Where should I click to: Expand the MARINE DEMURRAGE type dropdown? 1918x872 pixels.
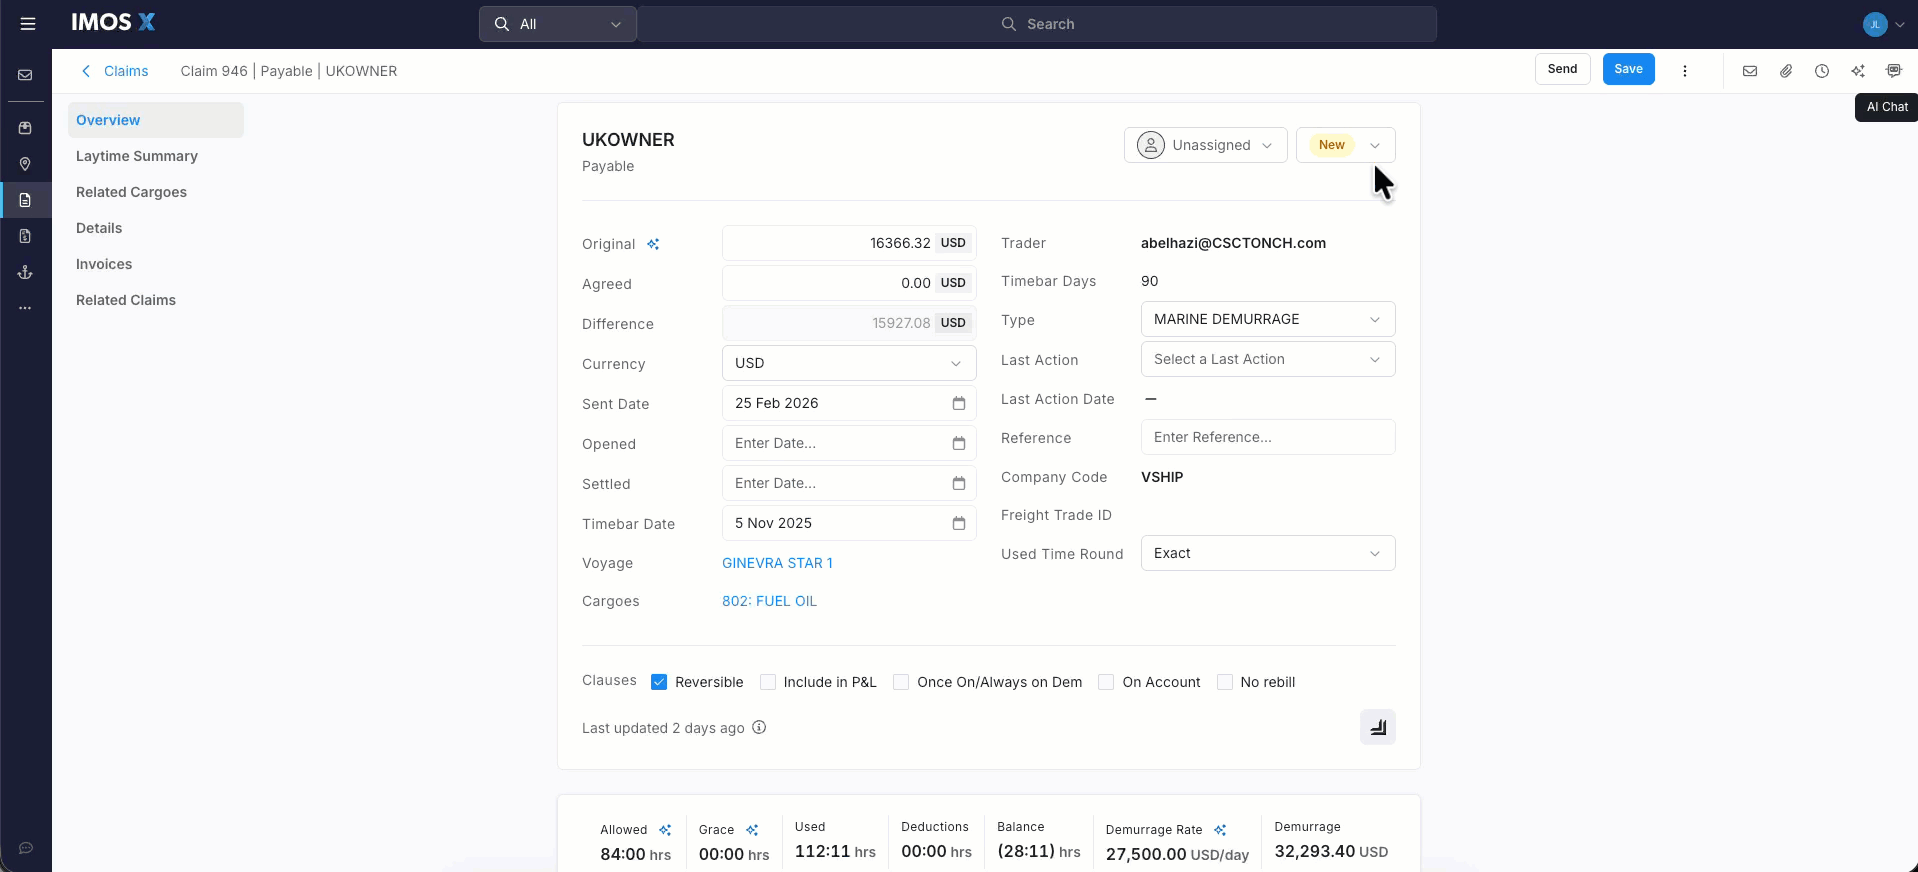click(1267, 319)
